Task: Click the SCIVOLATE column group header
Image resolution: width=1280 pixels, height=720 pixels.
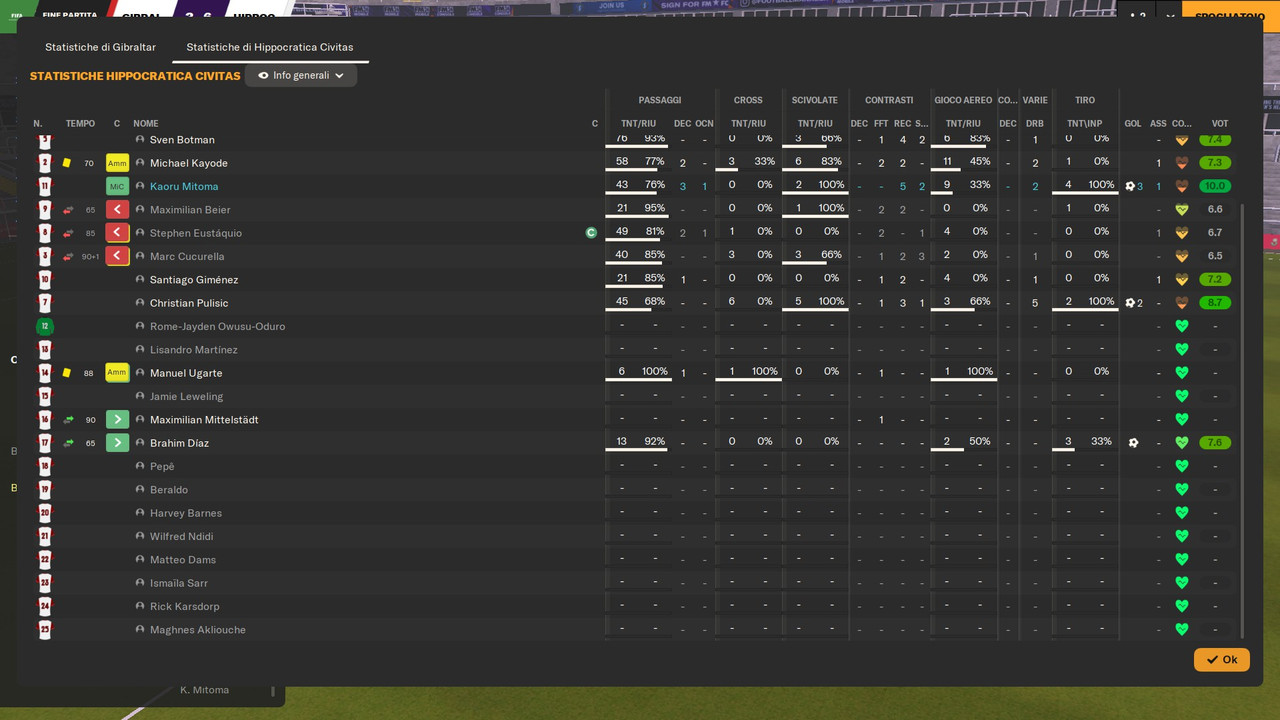Action: pos(815,100)
